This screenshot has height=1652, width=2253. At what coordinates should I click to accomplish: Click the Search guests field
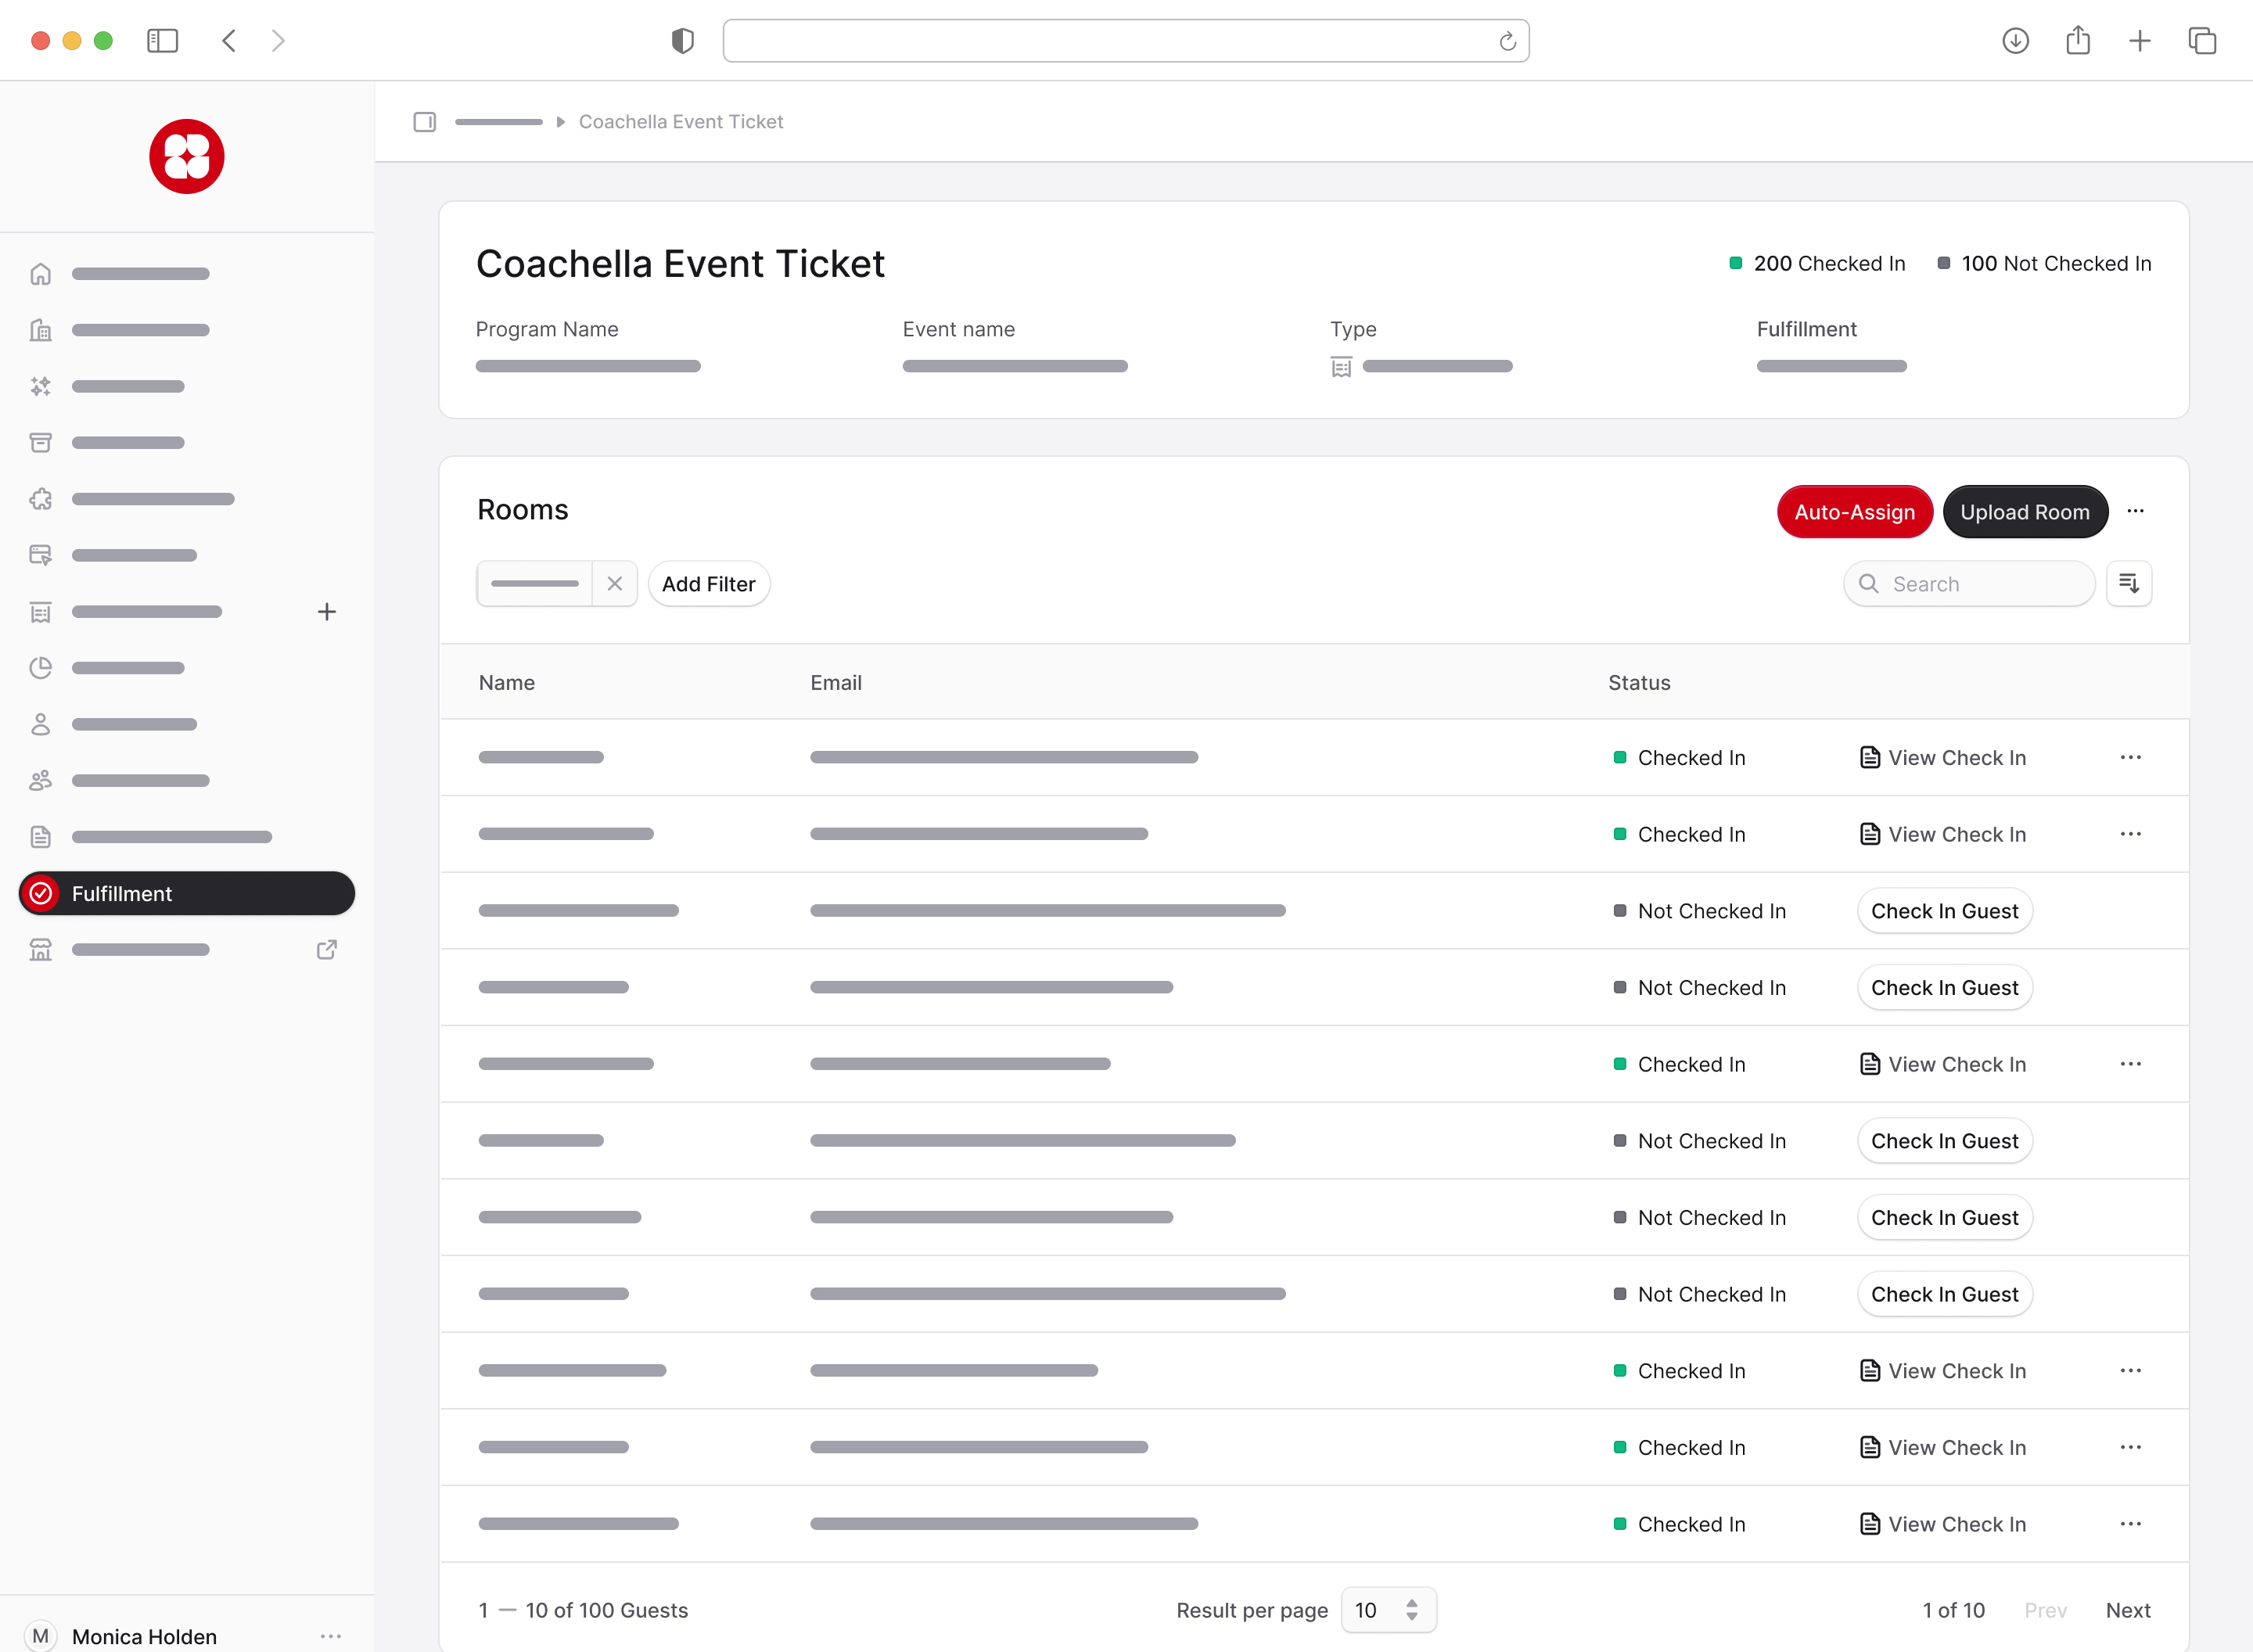tap(1969, 584)
